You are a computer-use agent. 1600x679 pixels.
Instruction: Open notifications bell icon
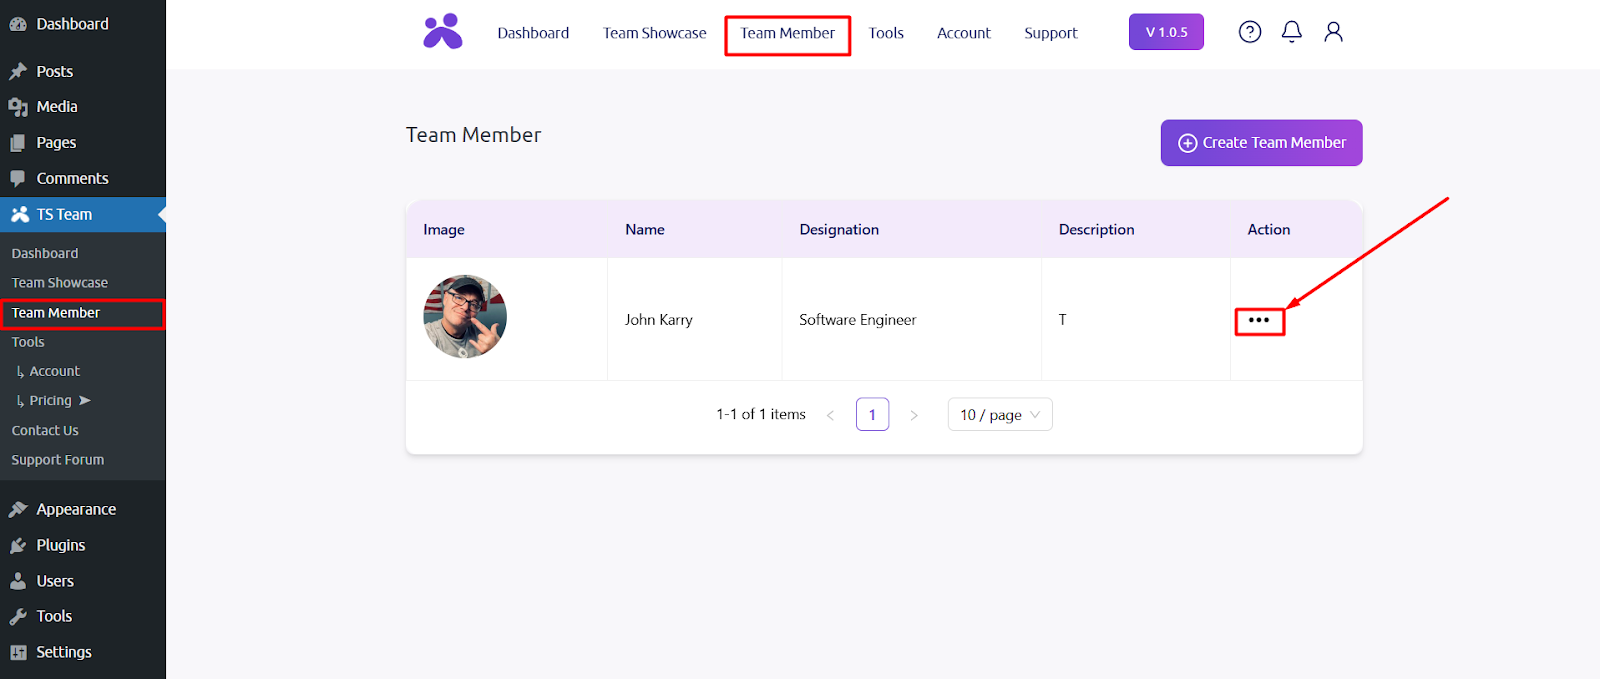(x=1291, y=32)
